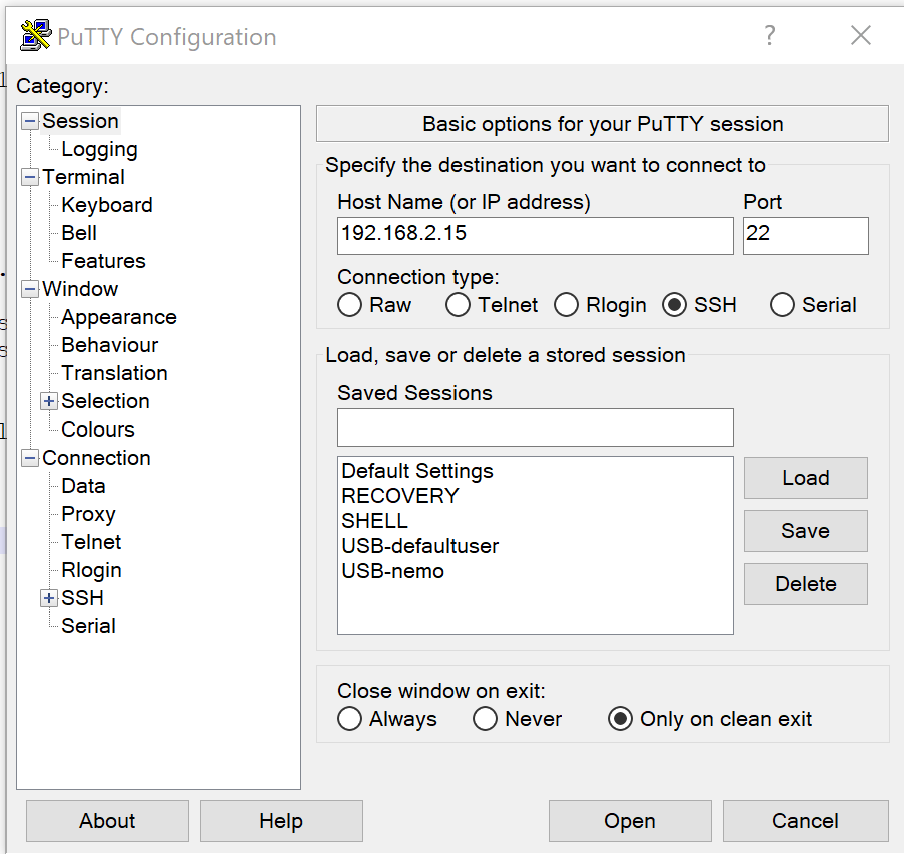Select the SSH connection type radio button
Screen dimensions: 904x854
(x=674, y=305)
